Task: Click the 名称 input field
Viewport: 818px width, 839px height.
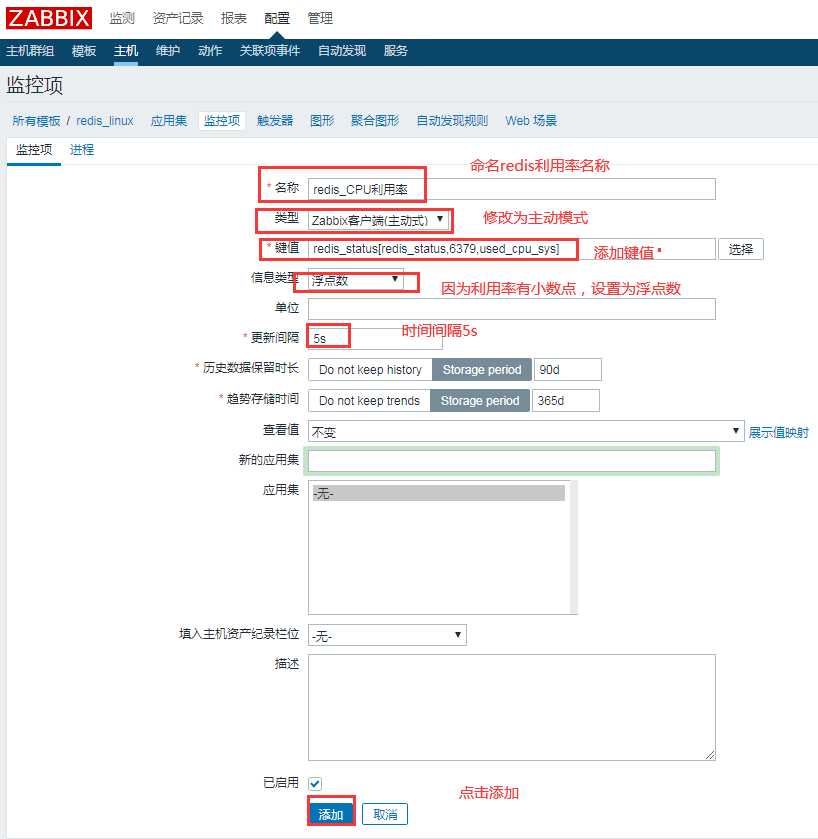Action: click(511, 189)
